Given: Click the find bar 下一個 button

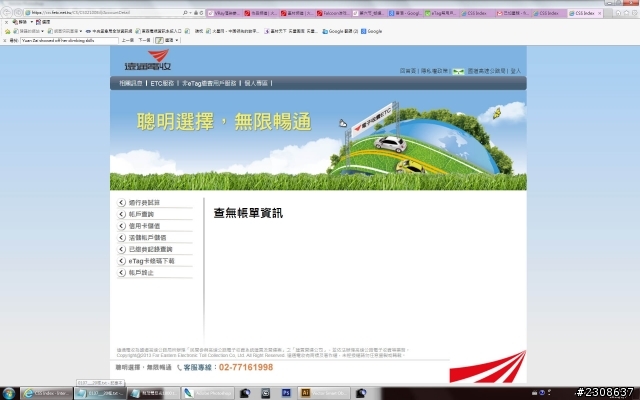Looking at the screenshot, I should coord(144,40).
